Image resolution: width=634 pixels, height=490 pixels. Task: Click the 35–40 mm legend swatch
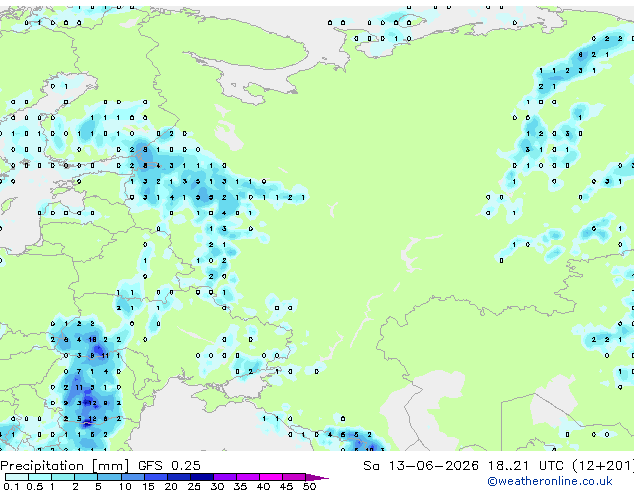248,477
